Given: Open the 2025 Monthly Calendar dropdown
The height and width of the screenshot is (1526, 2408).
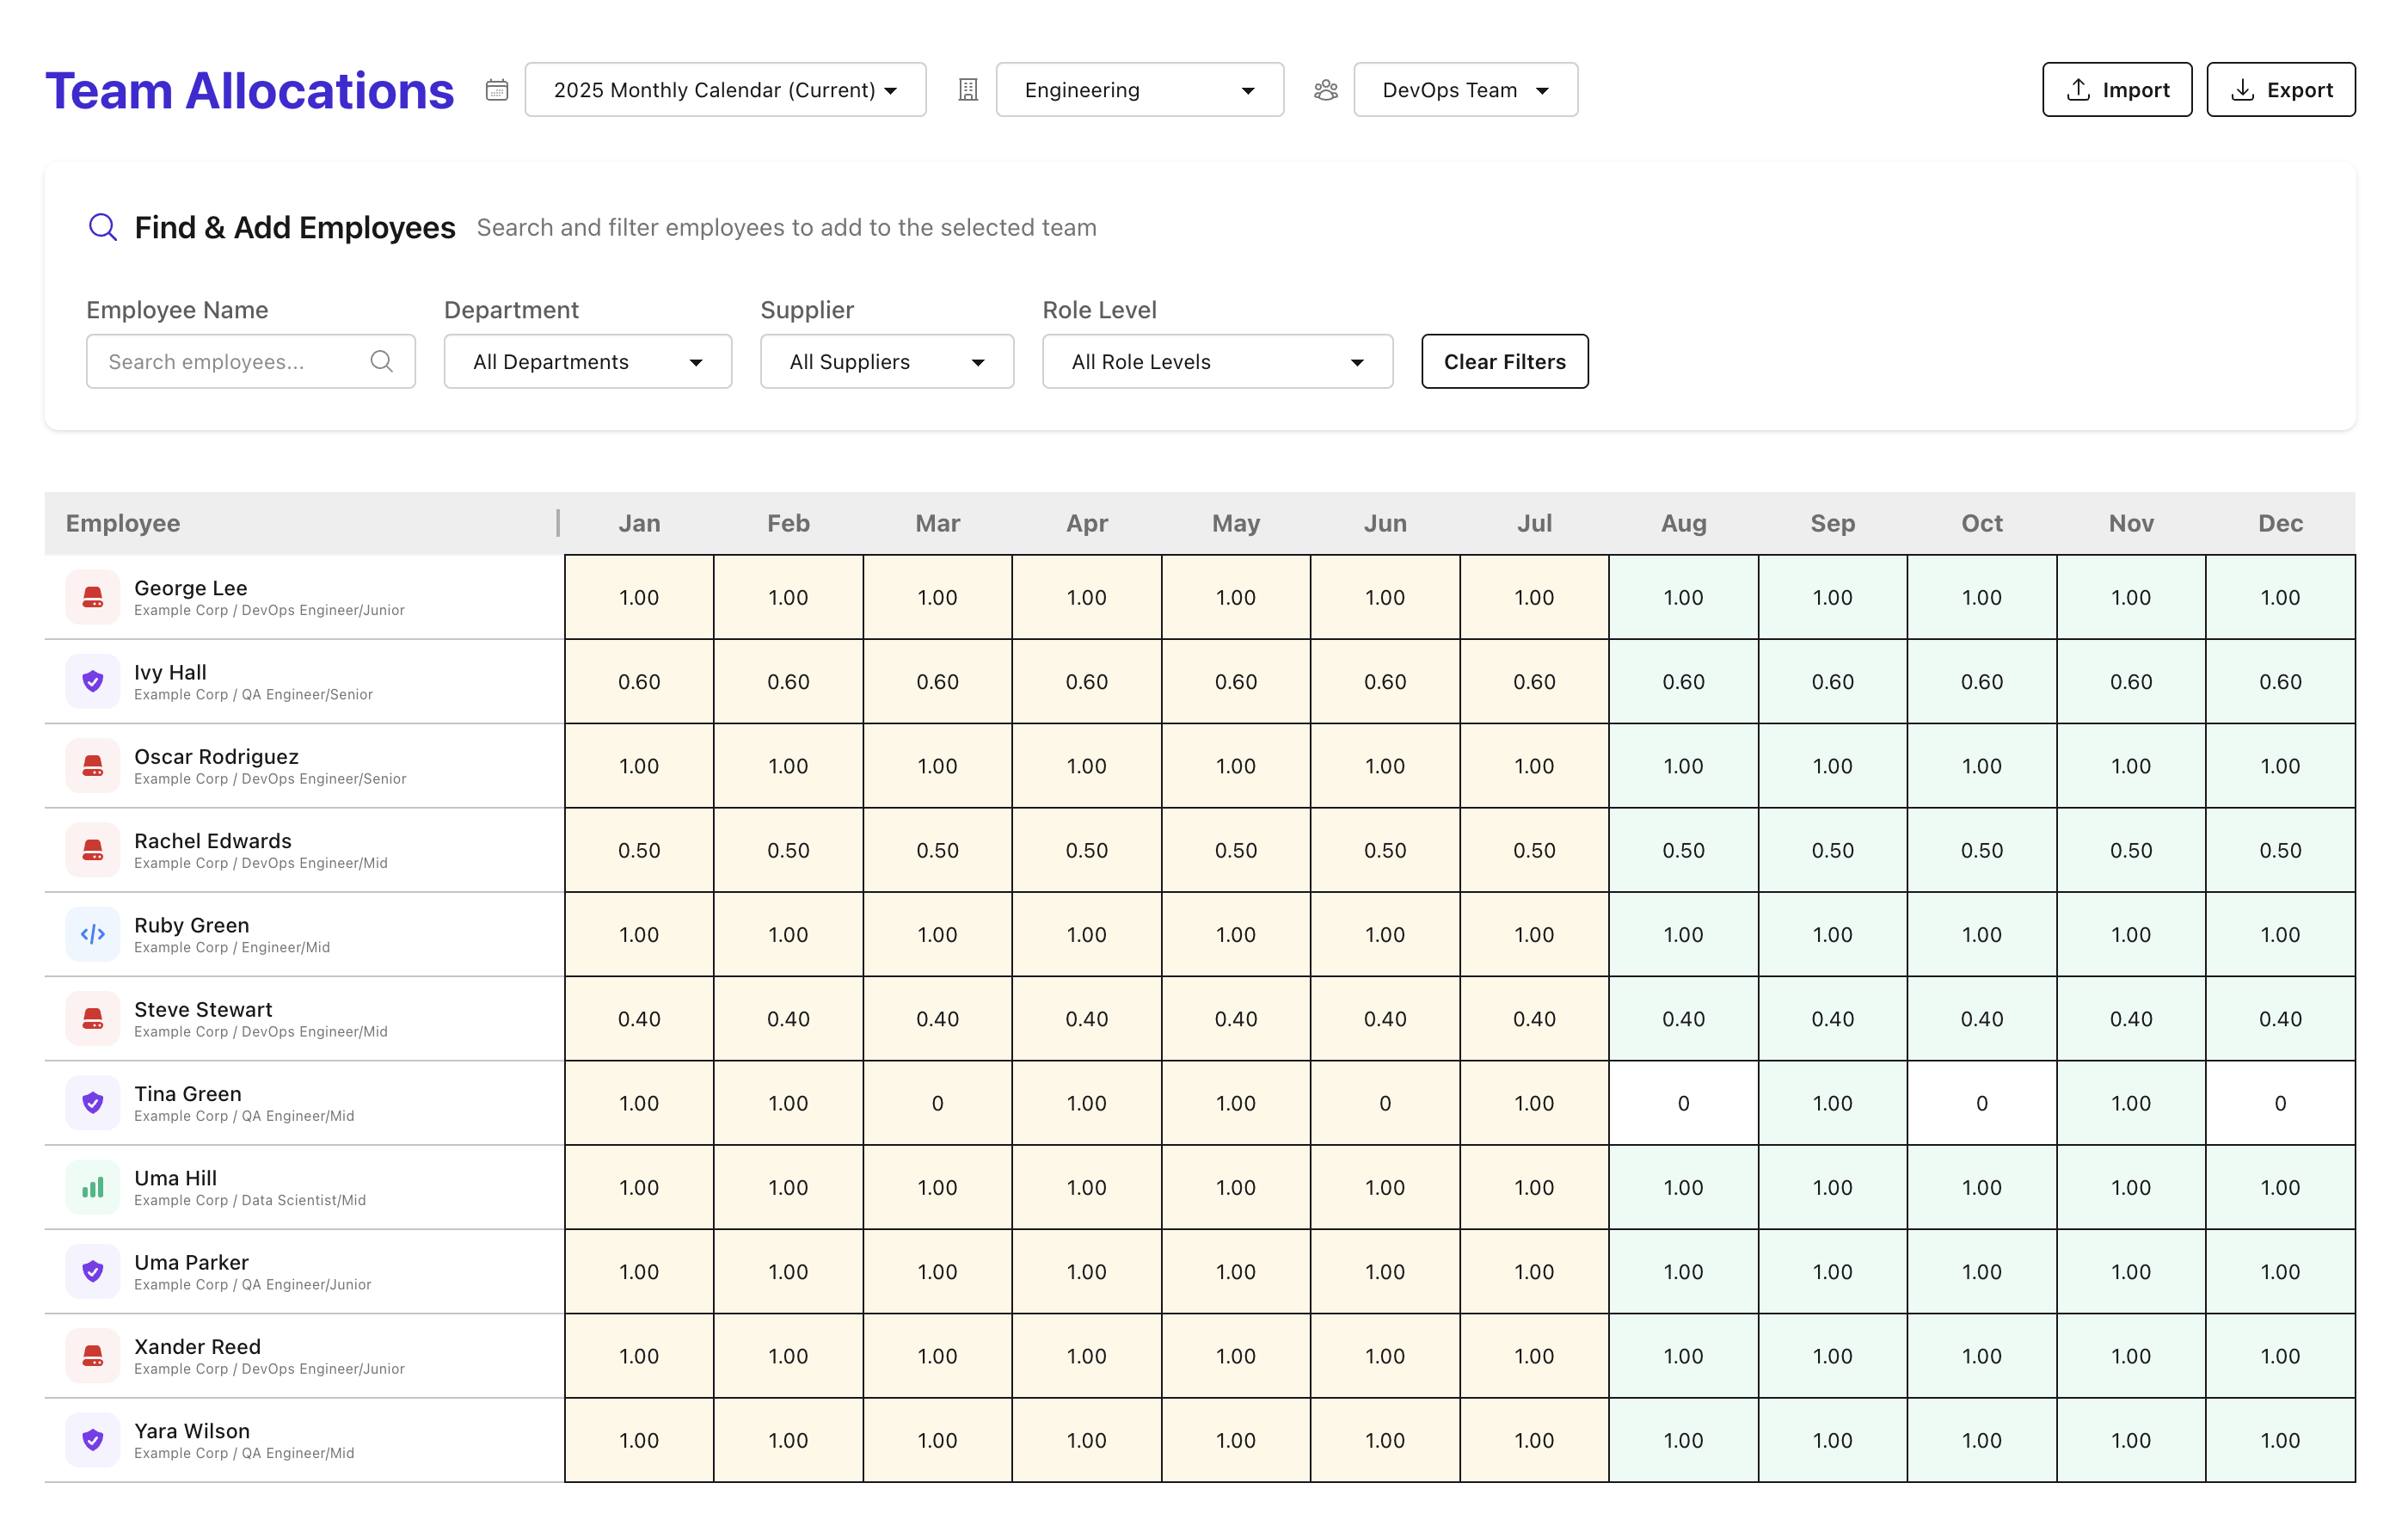Looking at the screenshot, I should [725, 89].
